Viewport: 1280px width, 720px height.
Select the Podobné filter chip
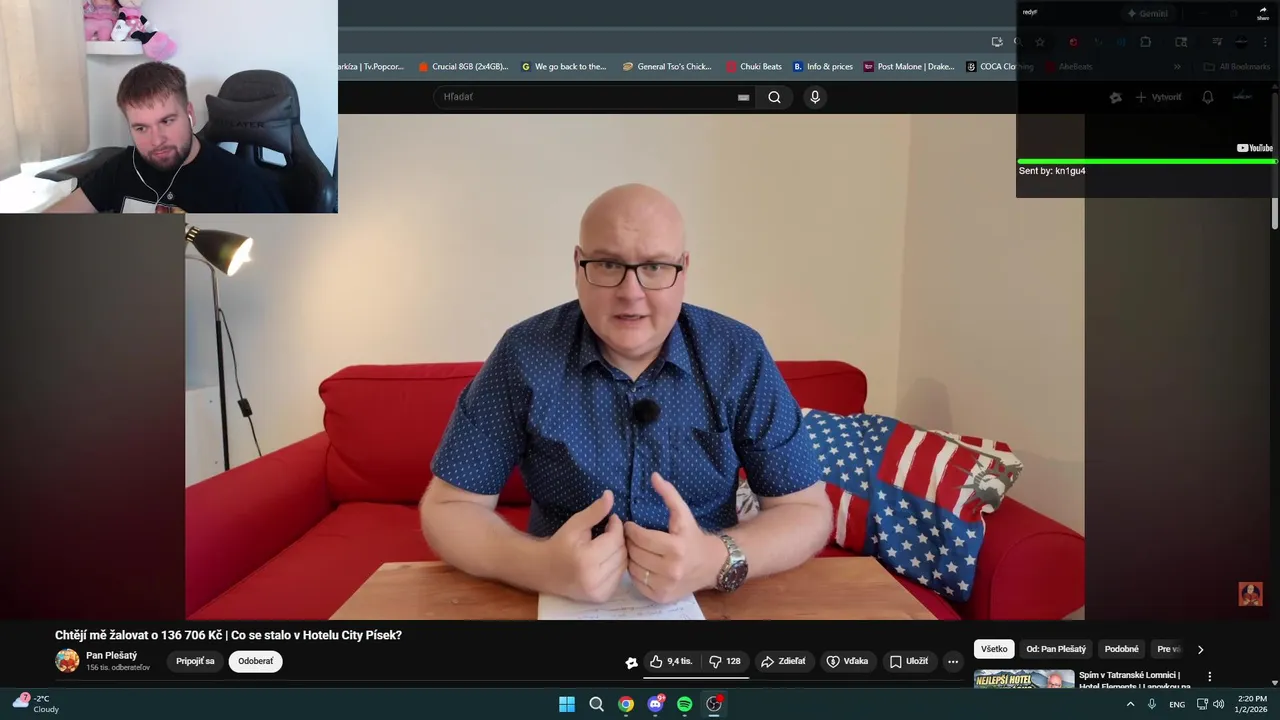point(1121,649)
